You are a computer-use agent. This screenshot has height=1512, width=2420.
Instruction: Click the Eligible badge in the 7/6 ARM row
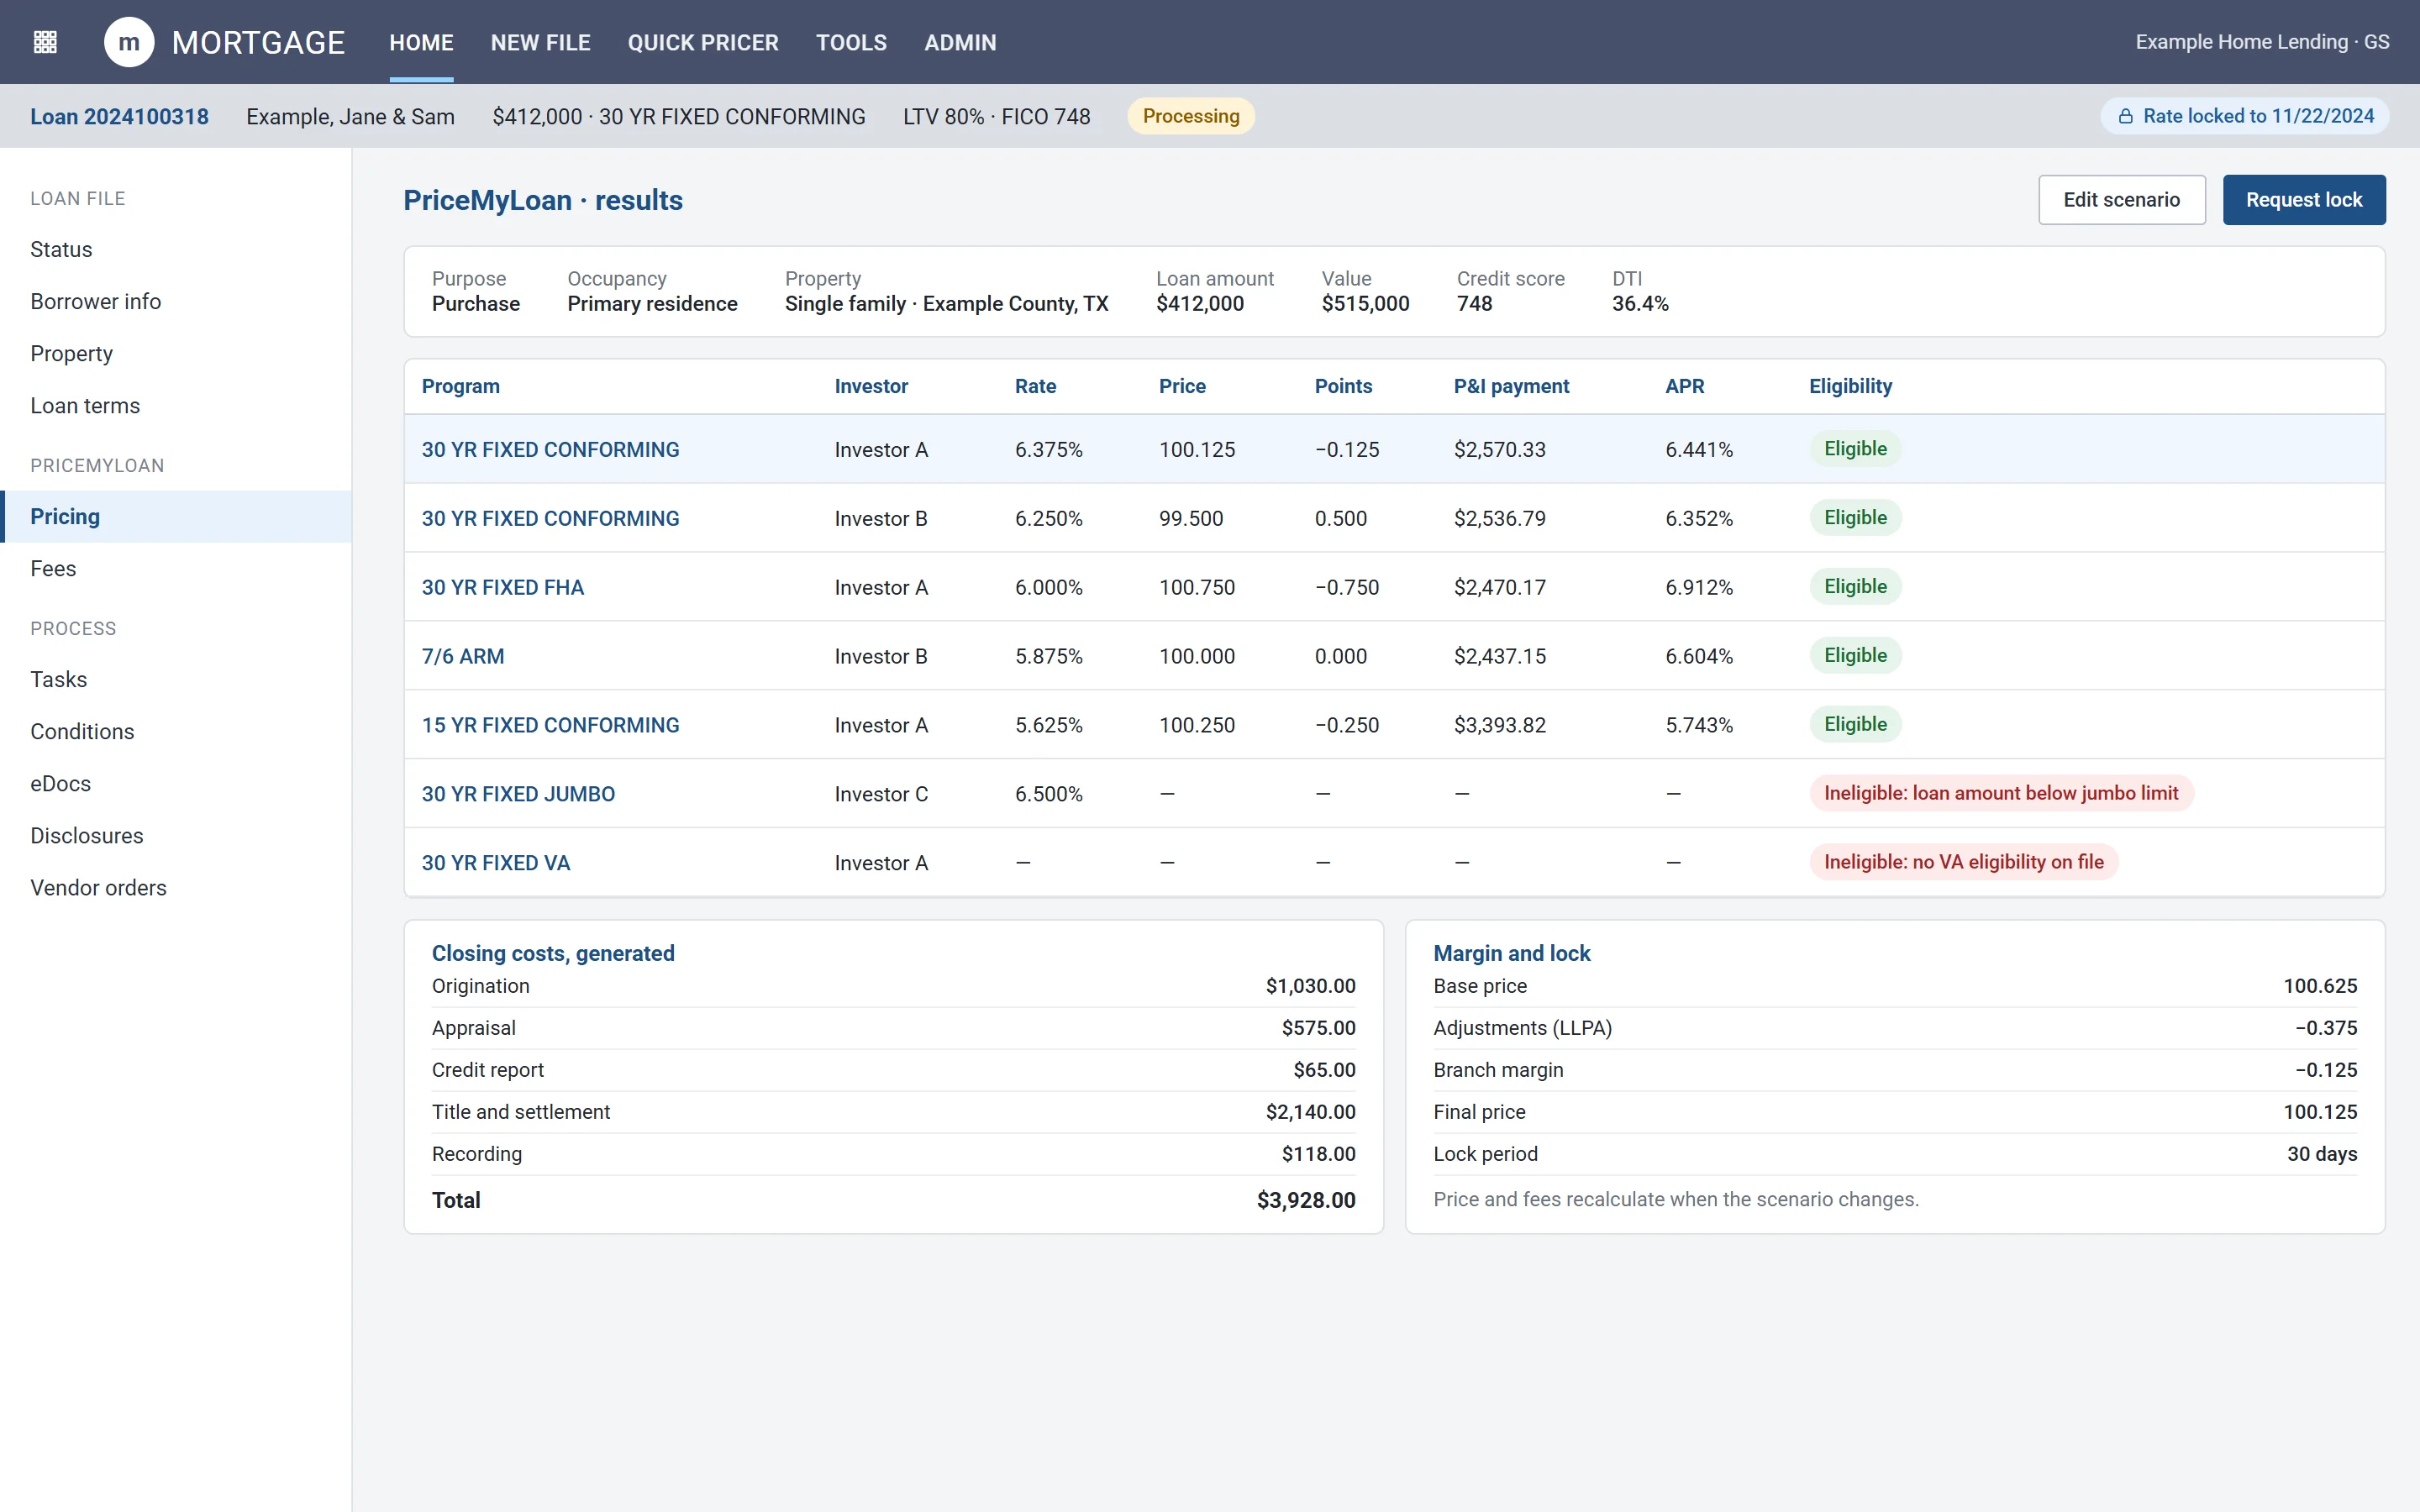click(1855, 655)
